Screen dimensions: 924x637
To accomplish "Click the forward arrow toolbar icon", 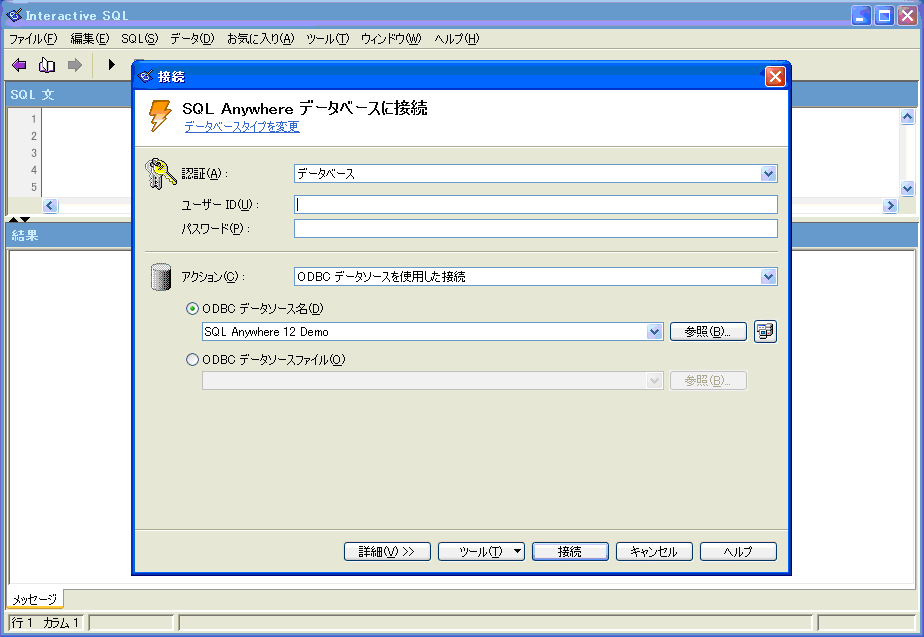I will point(74,65).
